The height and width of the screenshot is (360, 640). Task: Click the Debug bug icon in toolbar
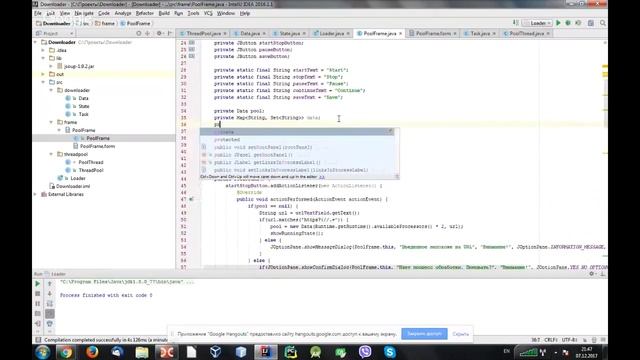568,23
